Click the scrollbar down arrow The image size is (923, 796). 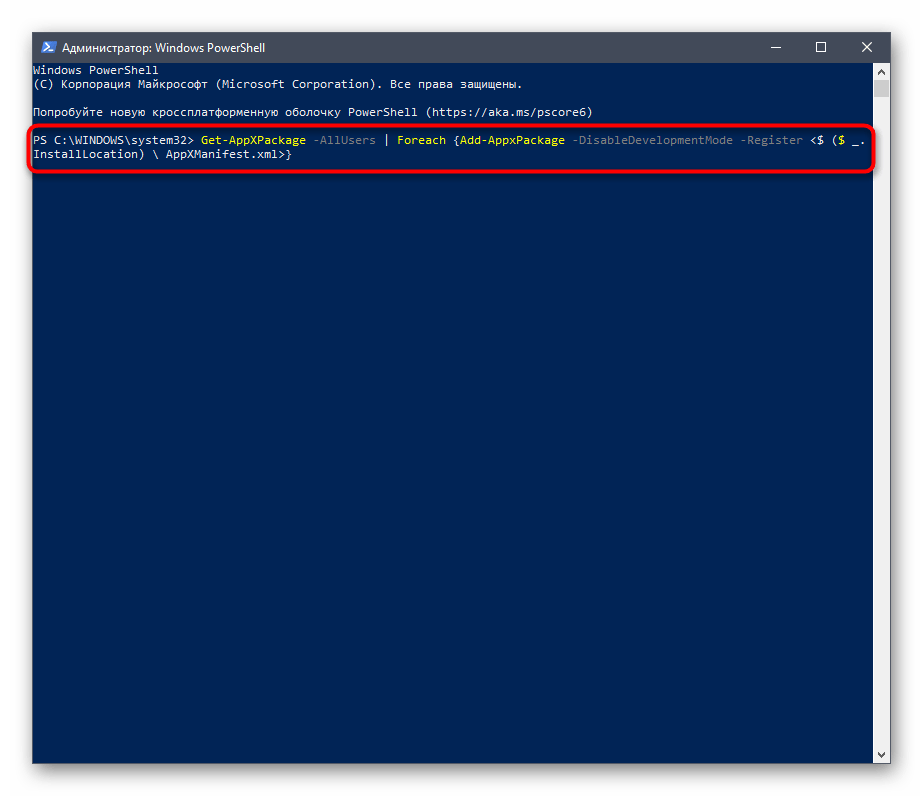point(881,755)
